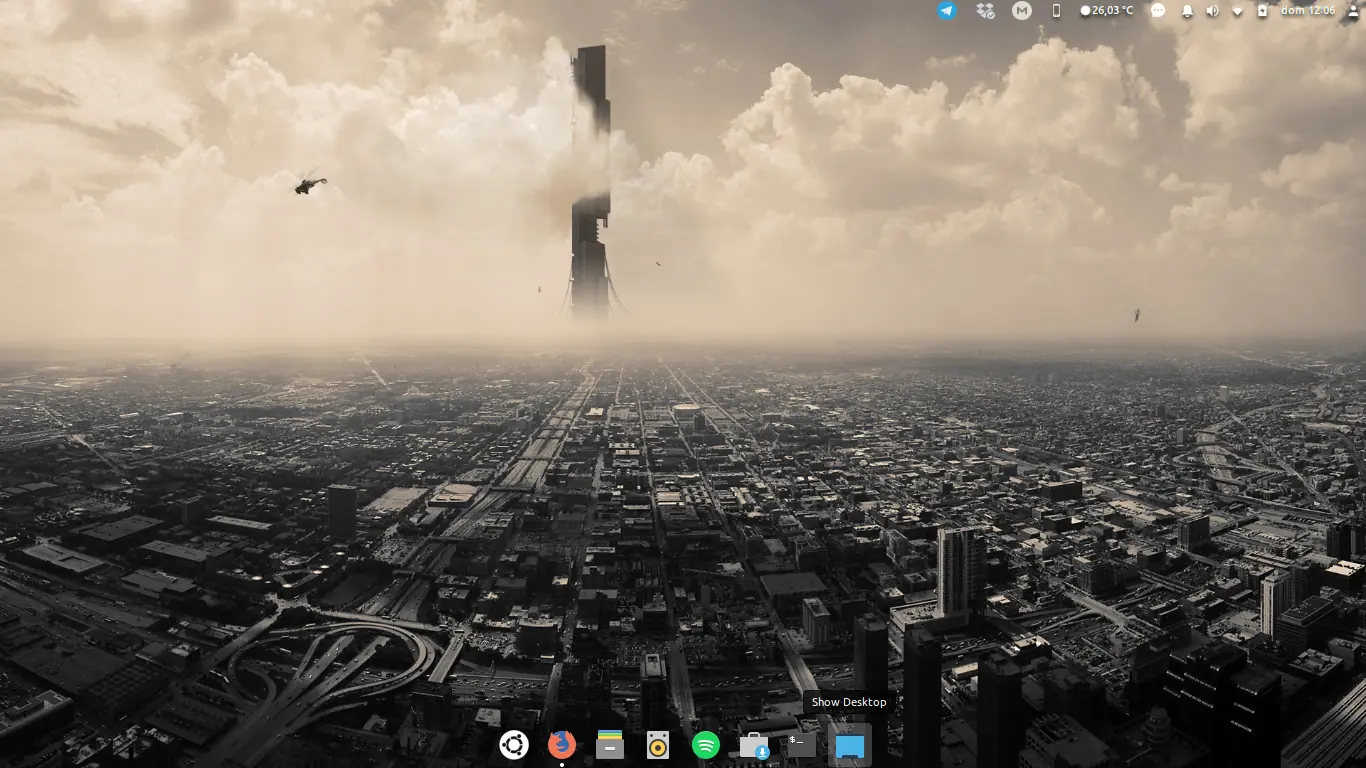Open the Dropbox tray indicator
Screen dimensions: 1366x768
point(985,11)
